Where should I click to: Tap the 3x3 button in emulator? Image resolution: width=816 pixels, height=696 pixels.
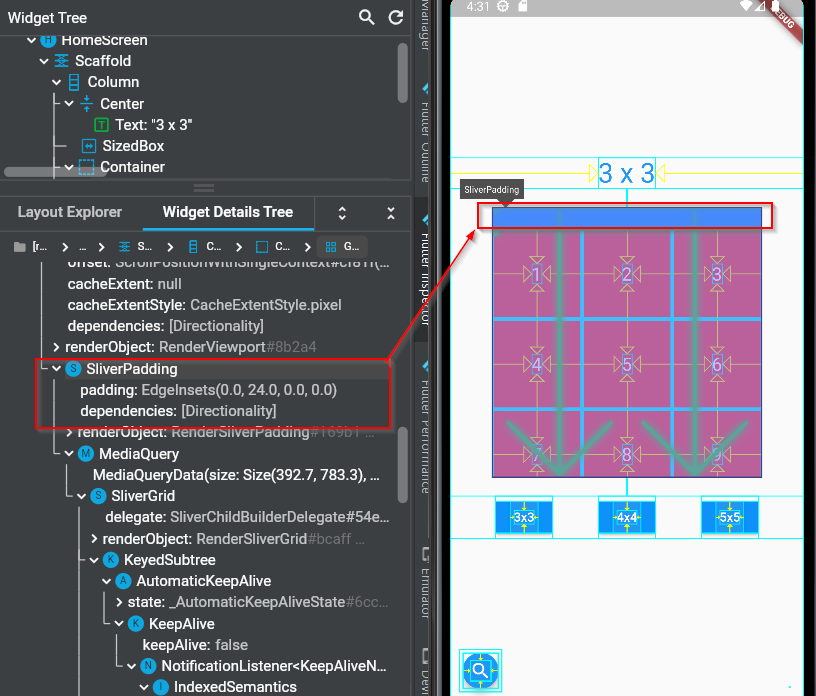coord(524,517)
